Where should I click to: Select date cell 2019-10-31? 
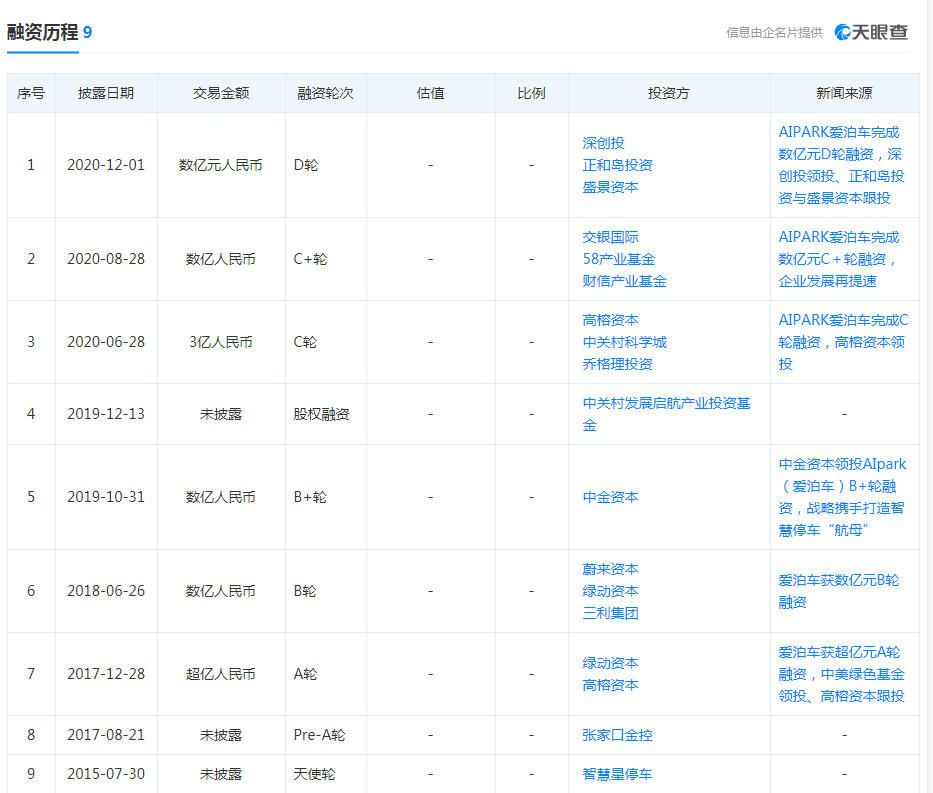106,497
